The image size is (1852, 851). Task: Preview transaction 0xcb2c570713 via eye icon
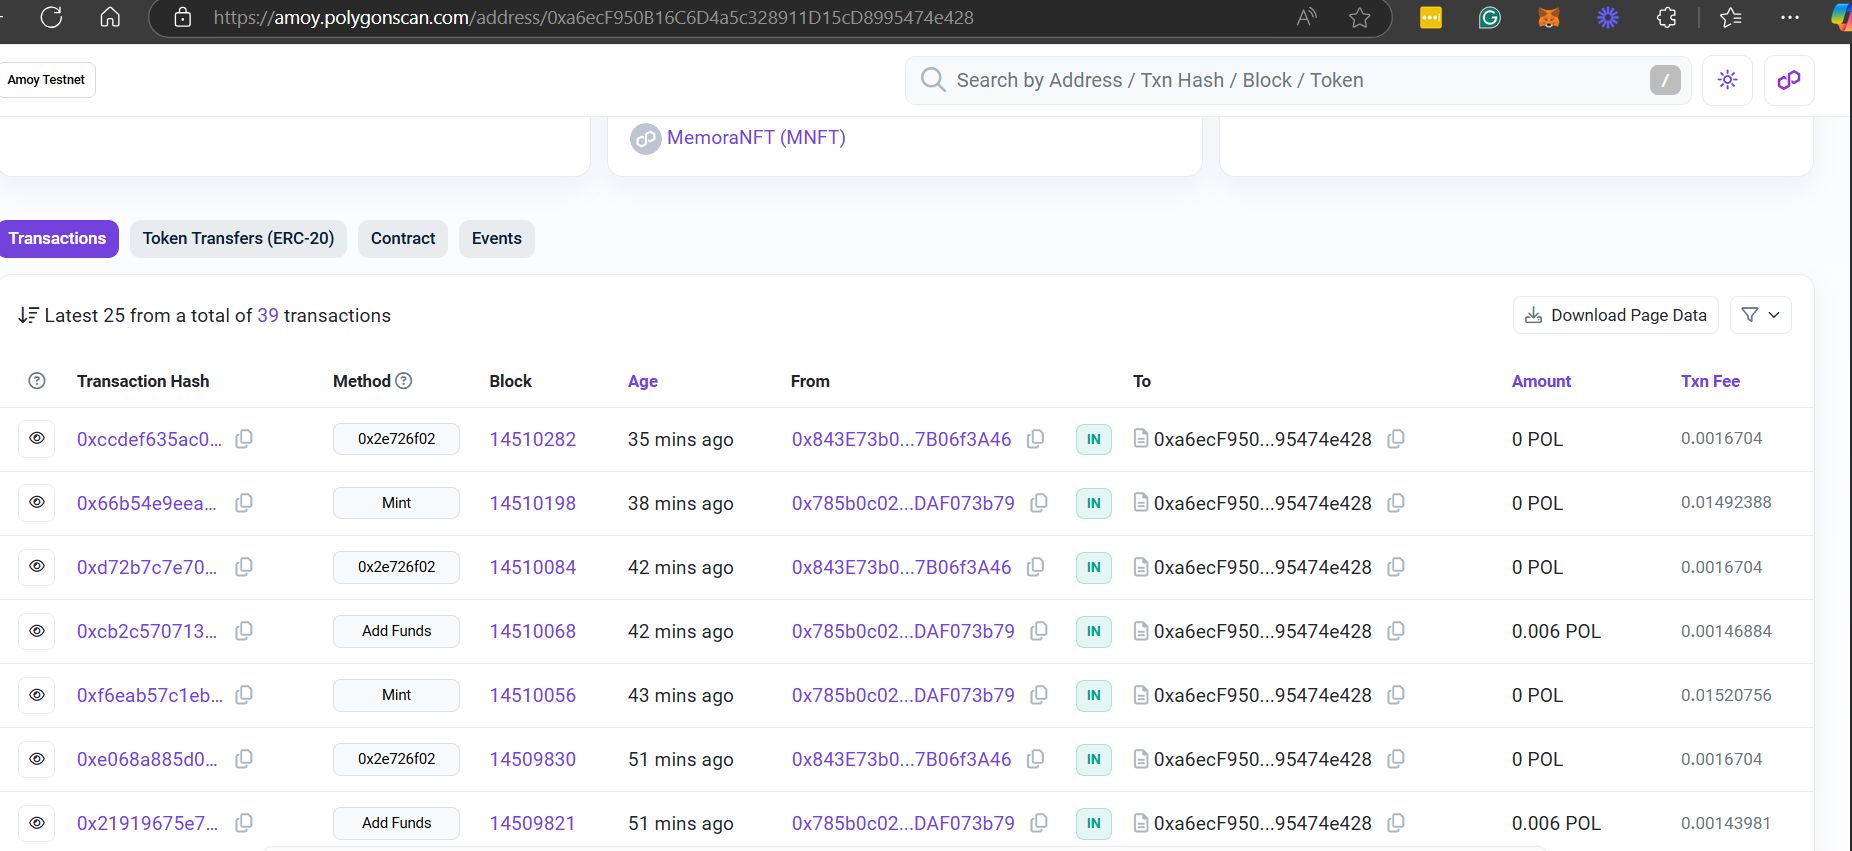tap(37, 631)
